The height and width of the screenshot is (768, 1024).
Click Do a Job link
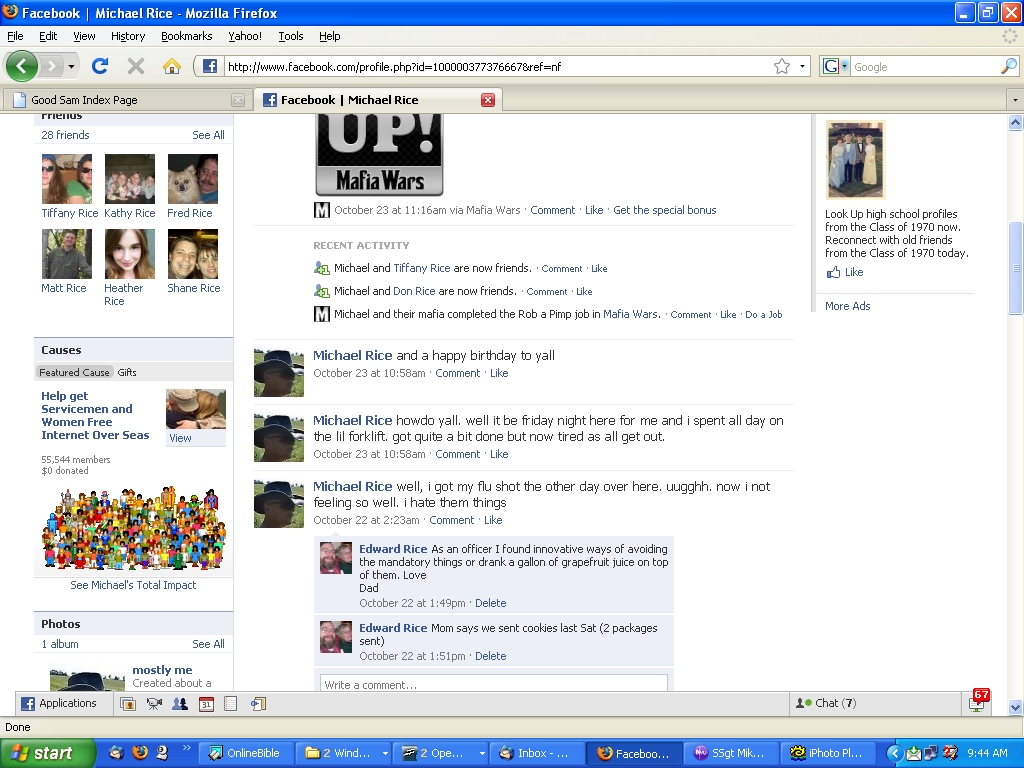(x=763, y=315)
